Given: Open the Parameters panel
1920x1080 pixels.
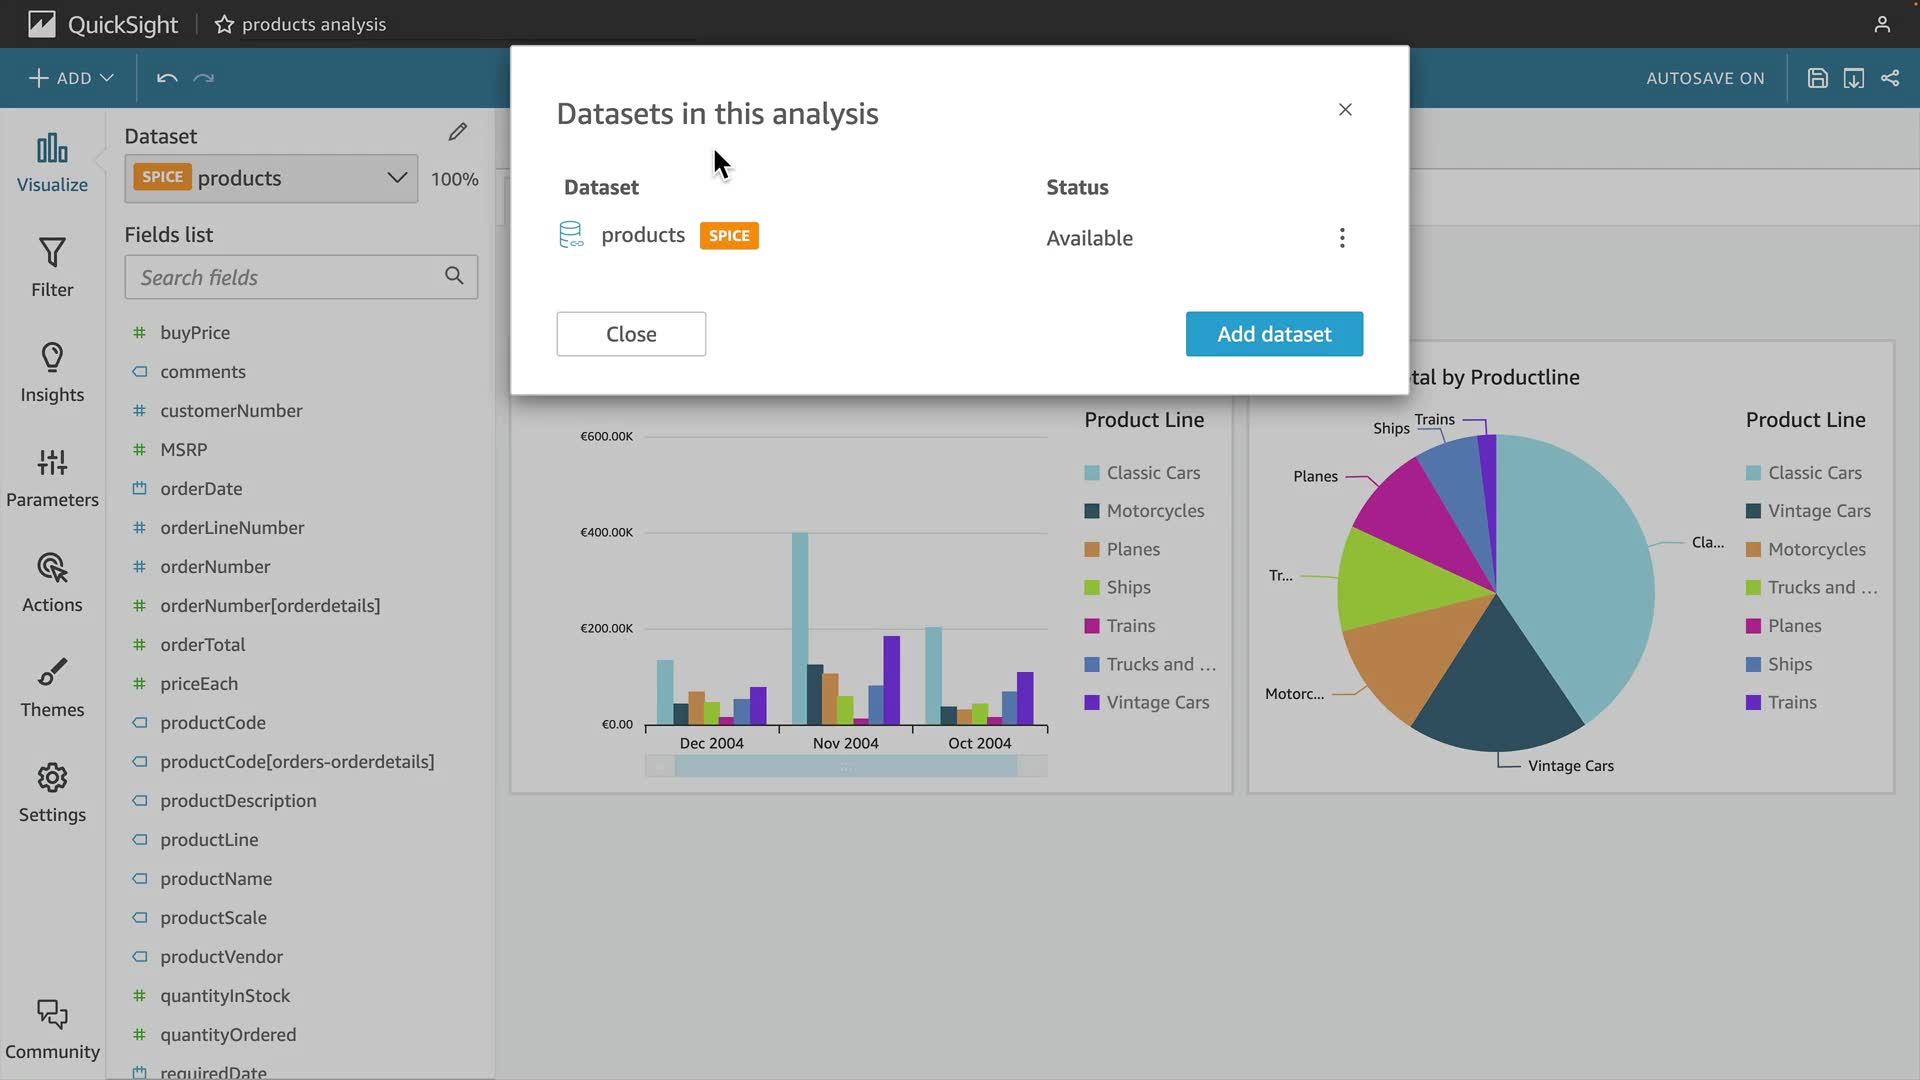Looking at the screenshot, I should 52,477.
